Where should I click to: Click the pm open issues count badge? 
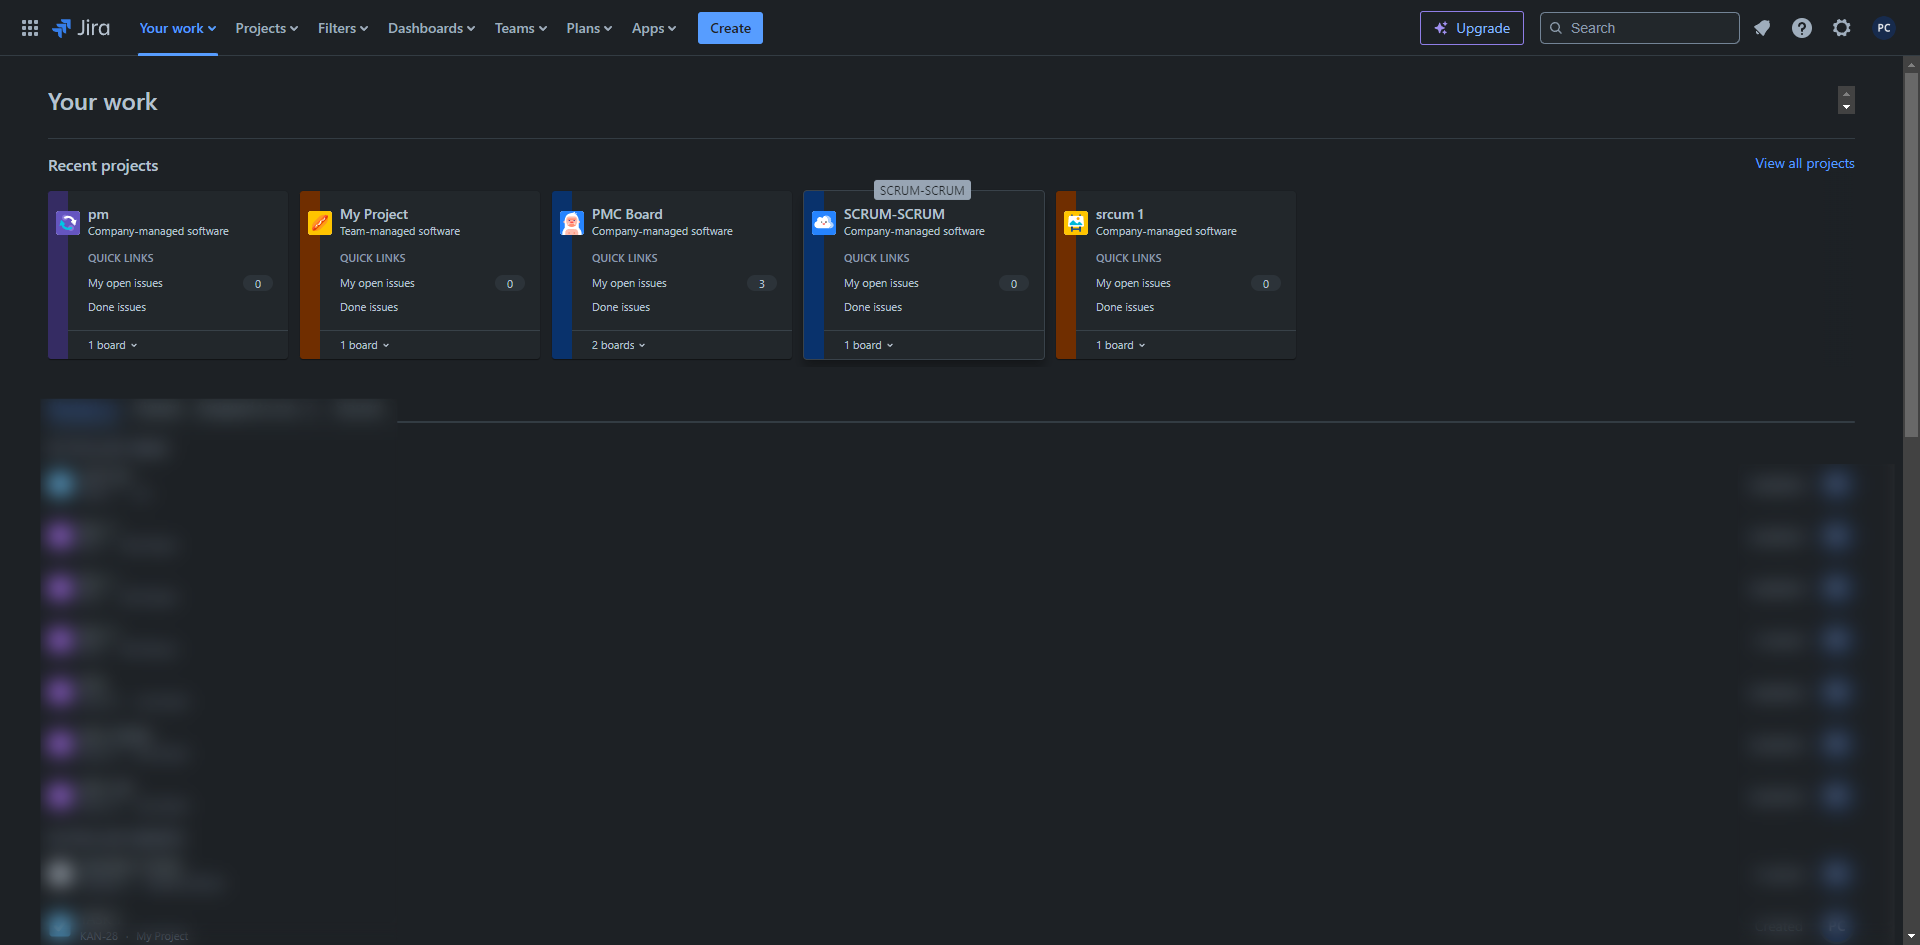258,284
